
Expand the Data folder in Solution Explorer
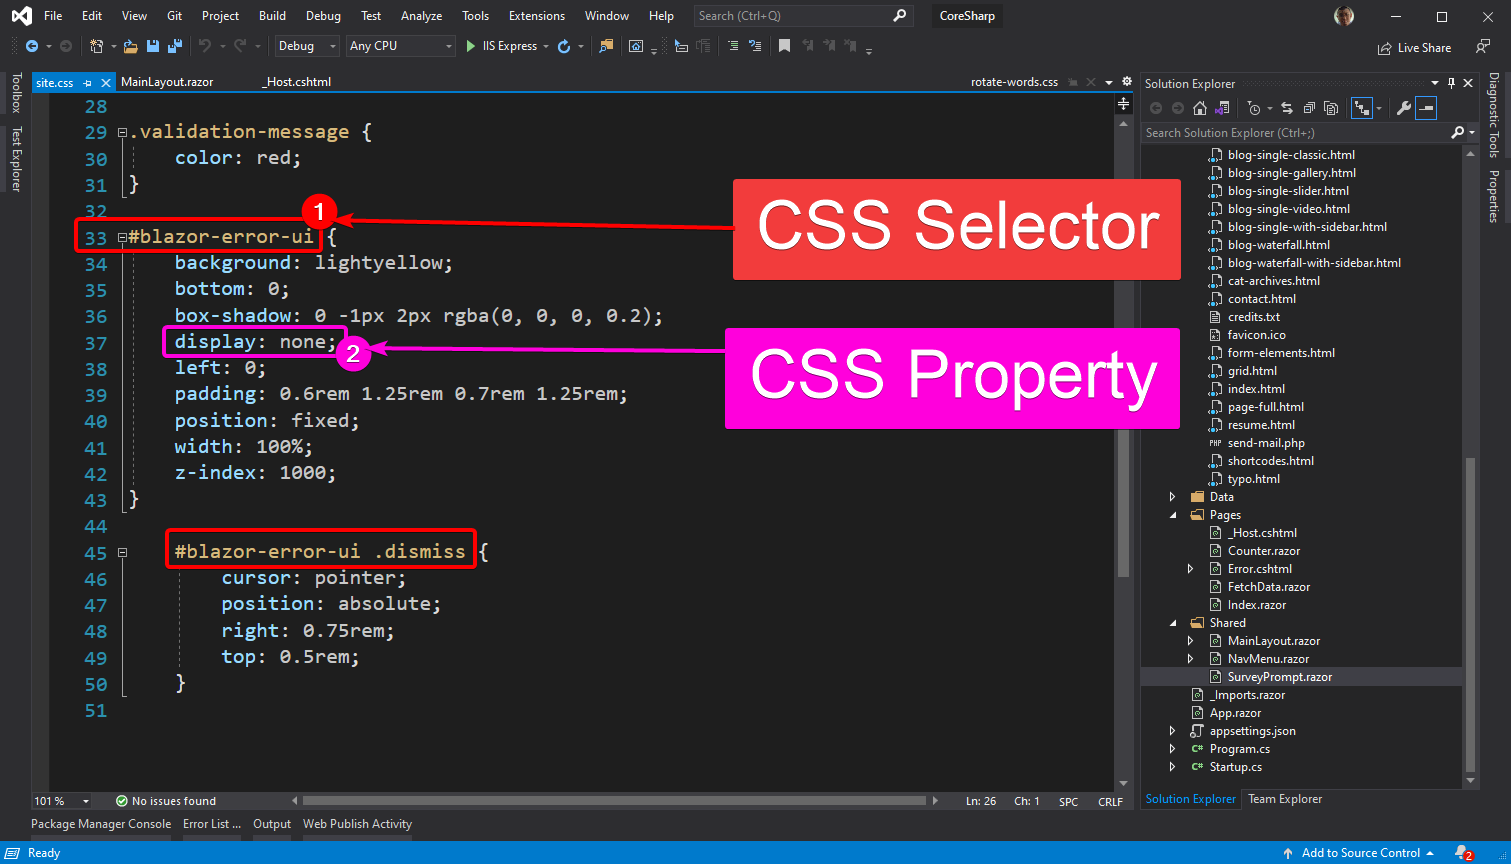point(1173,497)
